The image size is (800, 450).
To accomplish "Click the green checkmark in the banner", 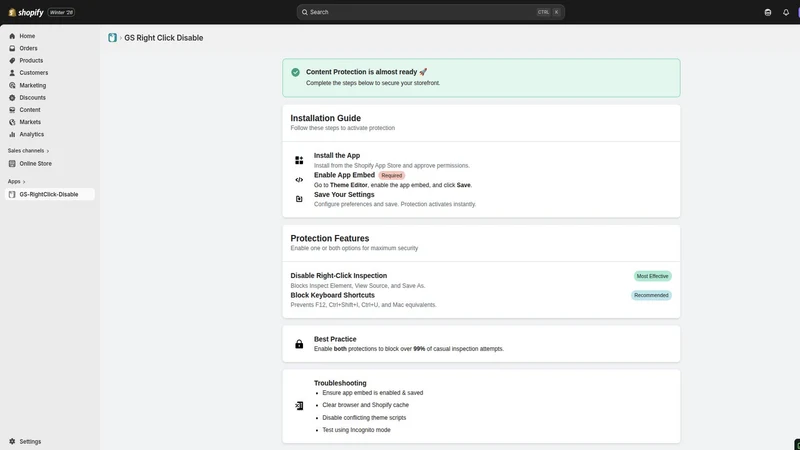I will [295, 72].
